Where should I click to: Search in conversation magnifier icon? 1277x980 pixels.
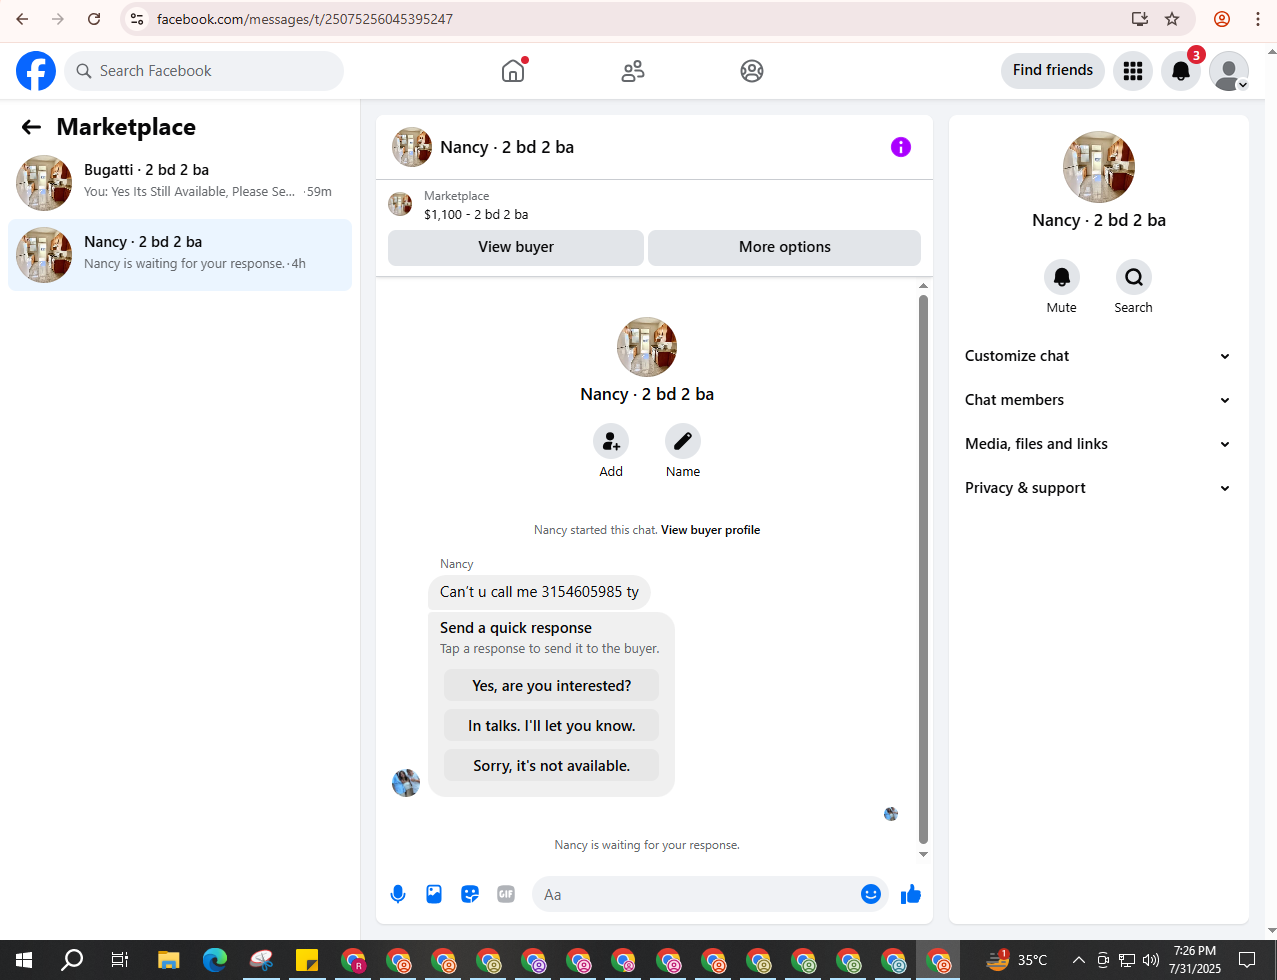[x=1134, y=277]
